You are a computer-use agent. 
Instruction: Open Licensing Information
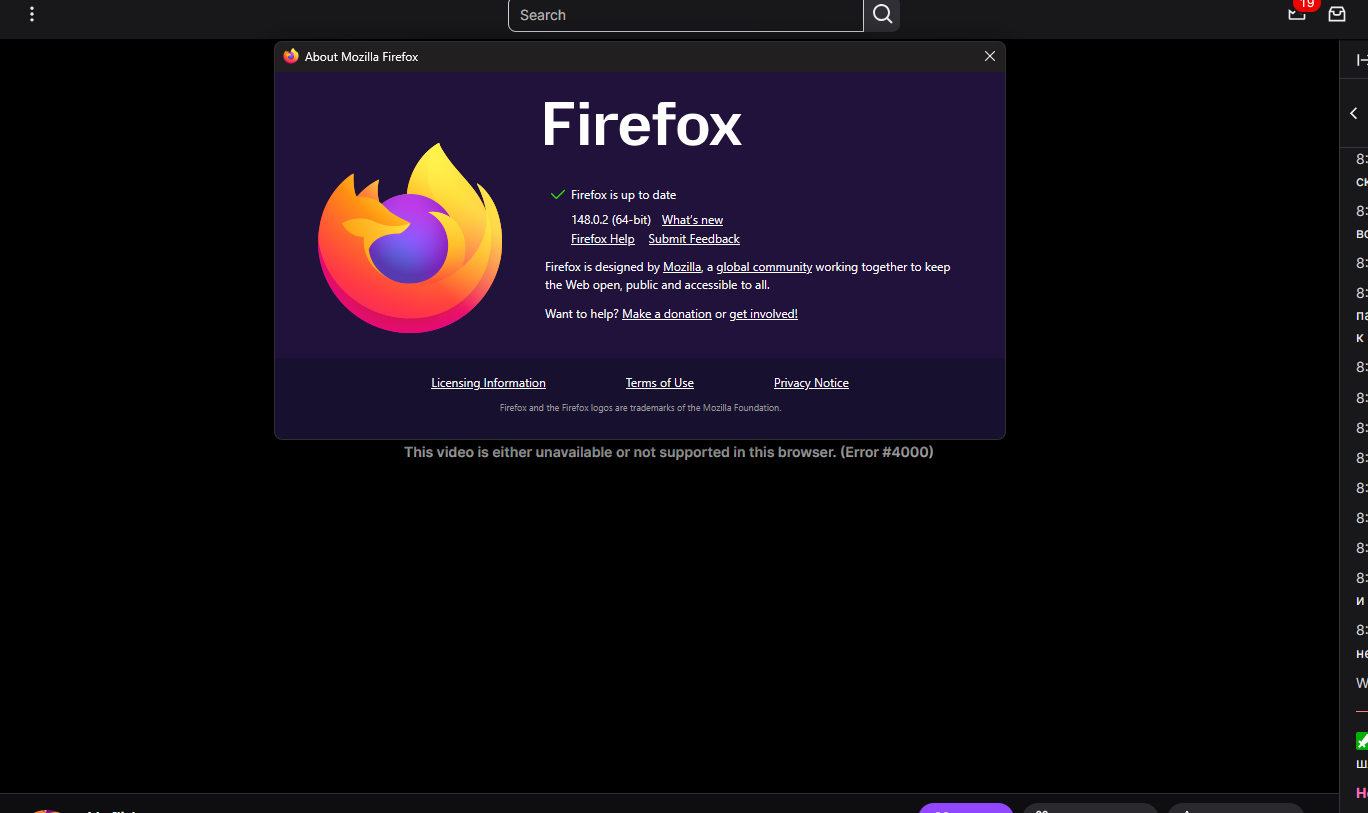(488, 383)
